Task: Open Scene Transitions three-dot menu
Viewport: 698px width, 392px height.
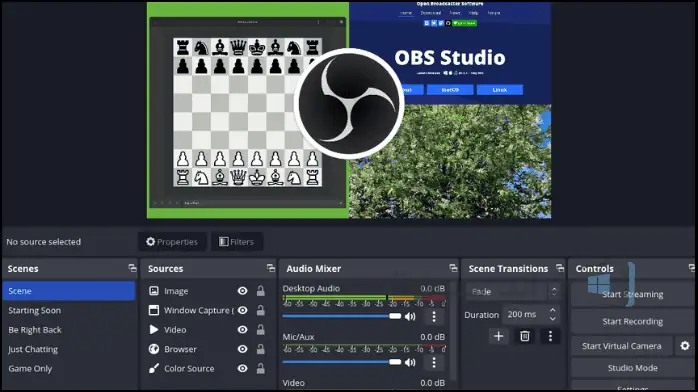Action: (x=550, y=336)
